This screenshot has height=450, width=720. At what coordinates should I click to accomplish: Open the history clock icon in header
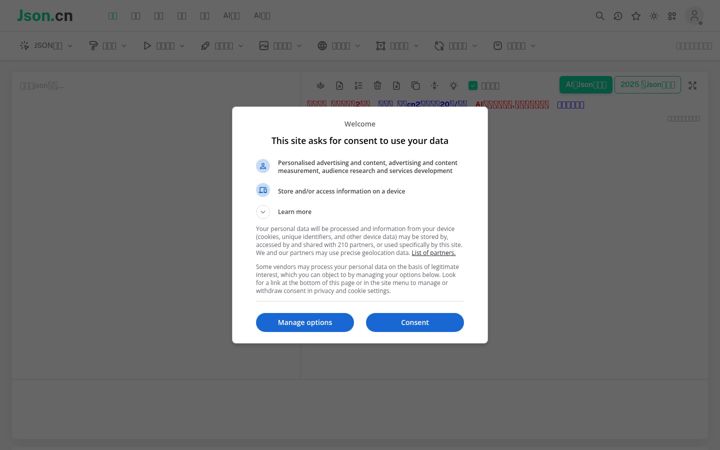coord(618,16)
